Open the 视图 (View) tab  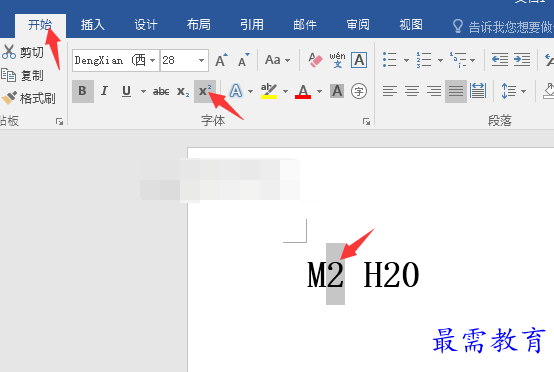pos(411,25)
